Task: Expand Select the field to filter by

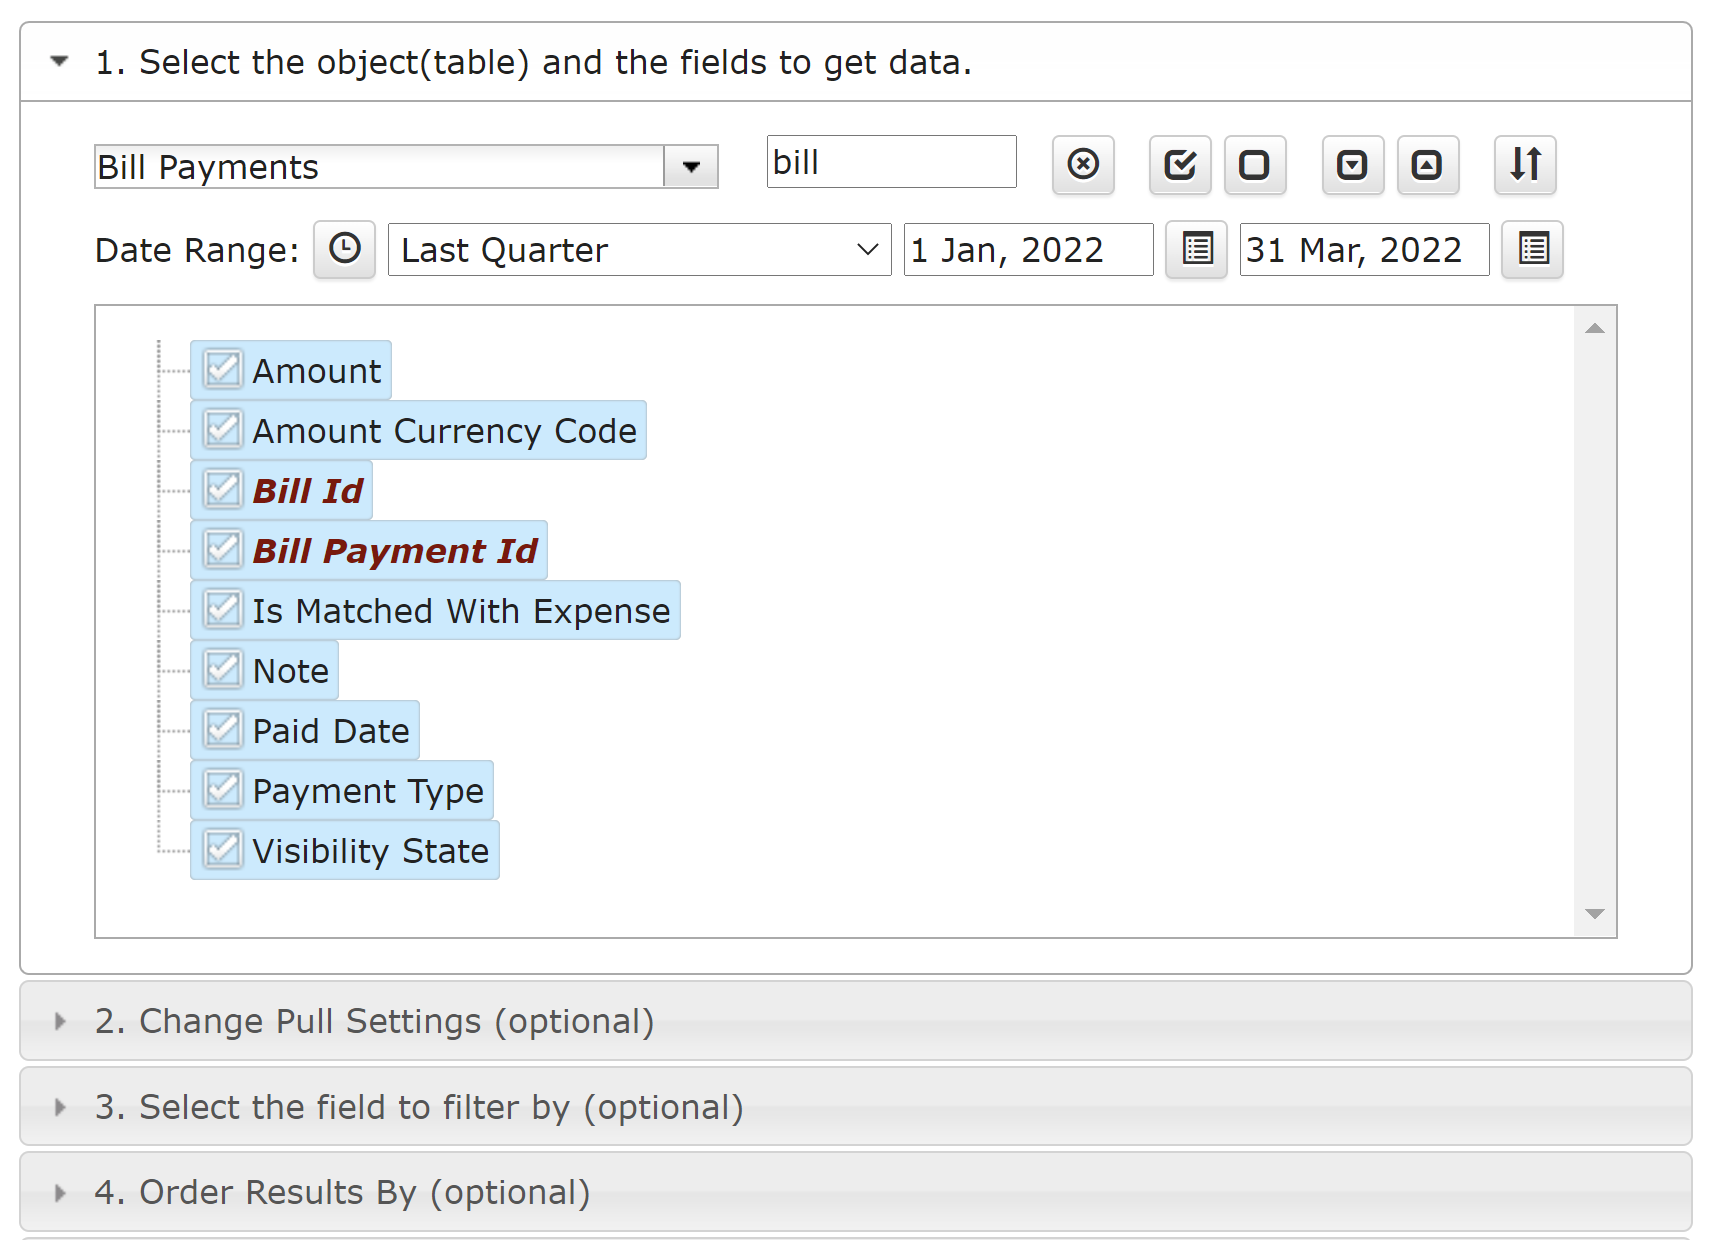Action: click(x=419, y=1107)
